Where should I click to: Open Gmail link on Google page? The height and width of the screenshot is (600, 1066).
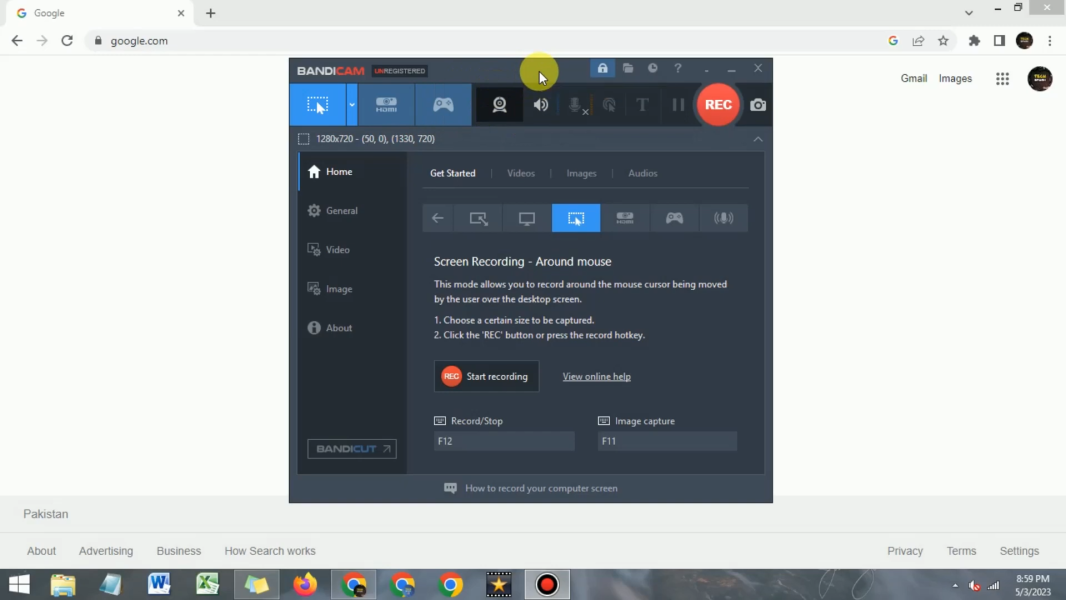[x=914, y=78]
